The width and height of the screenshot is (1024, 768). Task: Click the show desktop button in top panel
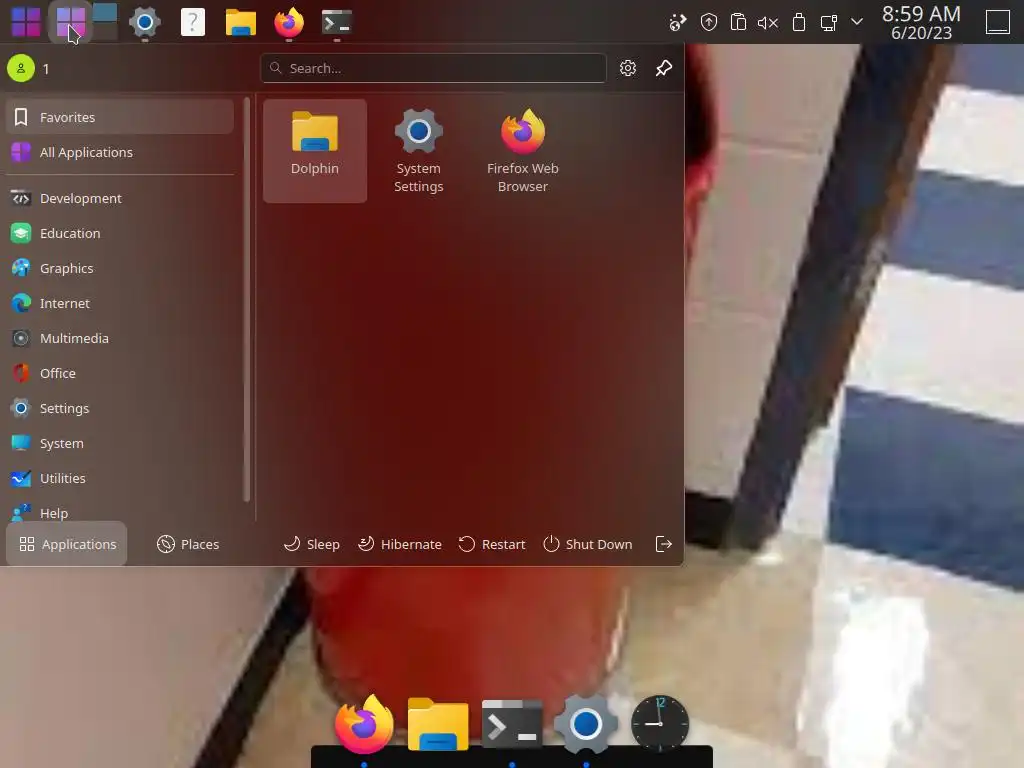tap(998, 22)
